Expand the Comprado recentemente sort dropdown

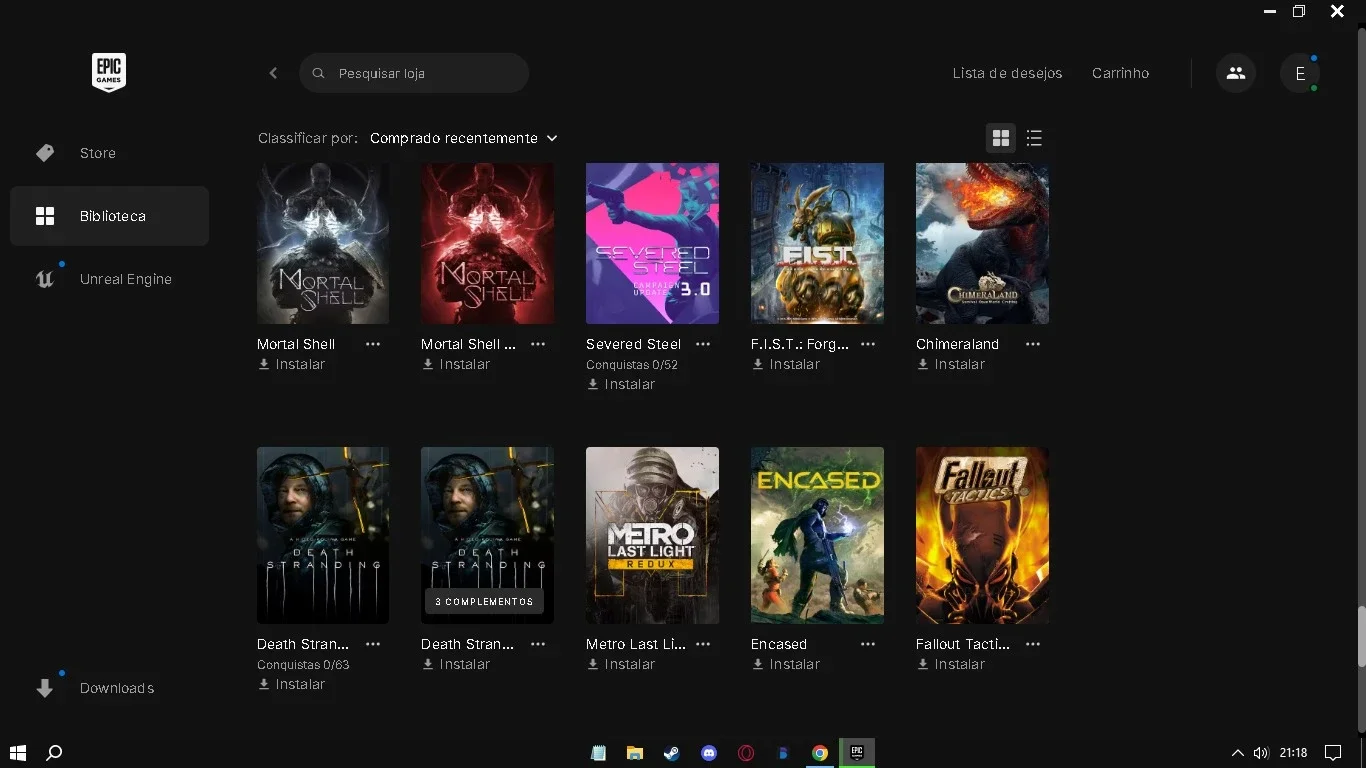coord(463,138)
